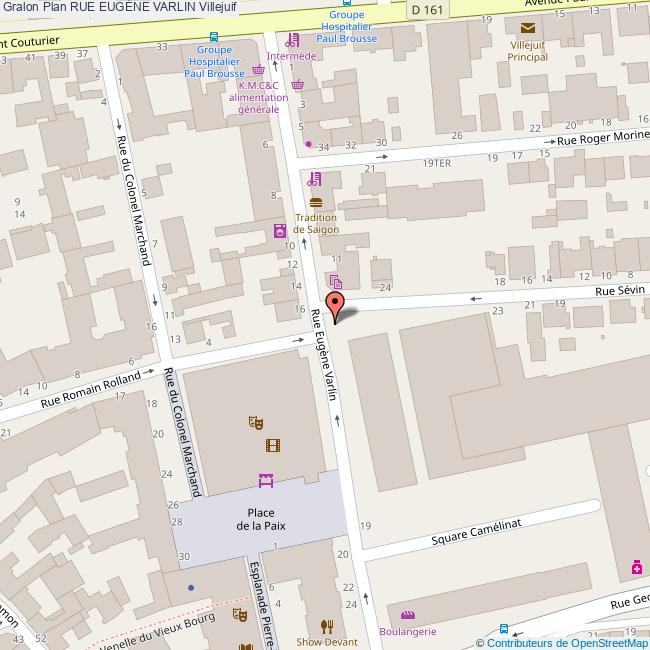This screenshot has width=650, height=650.
Task: Click the Place de la Paix label
Action: point(261,518)
